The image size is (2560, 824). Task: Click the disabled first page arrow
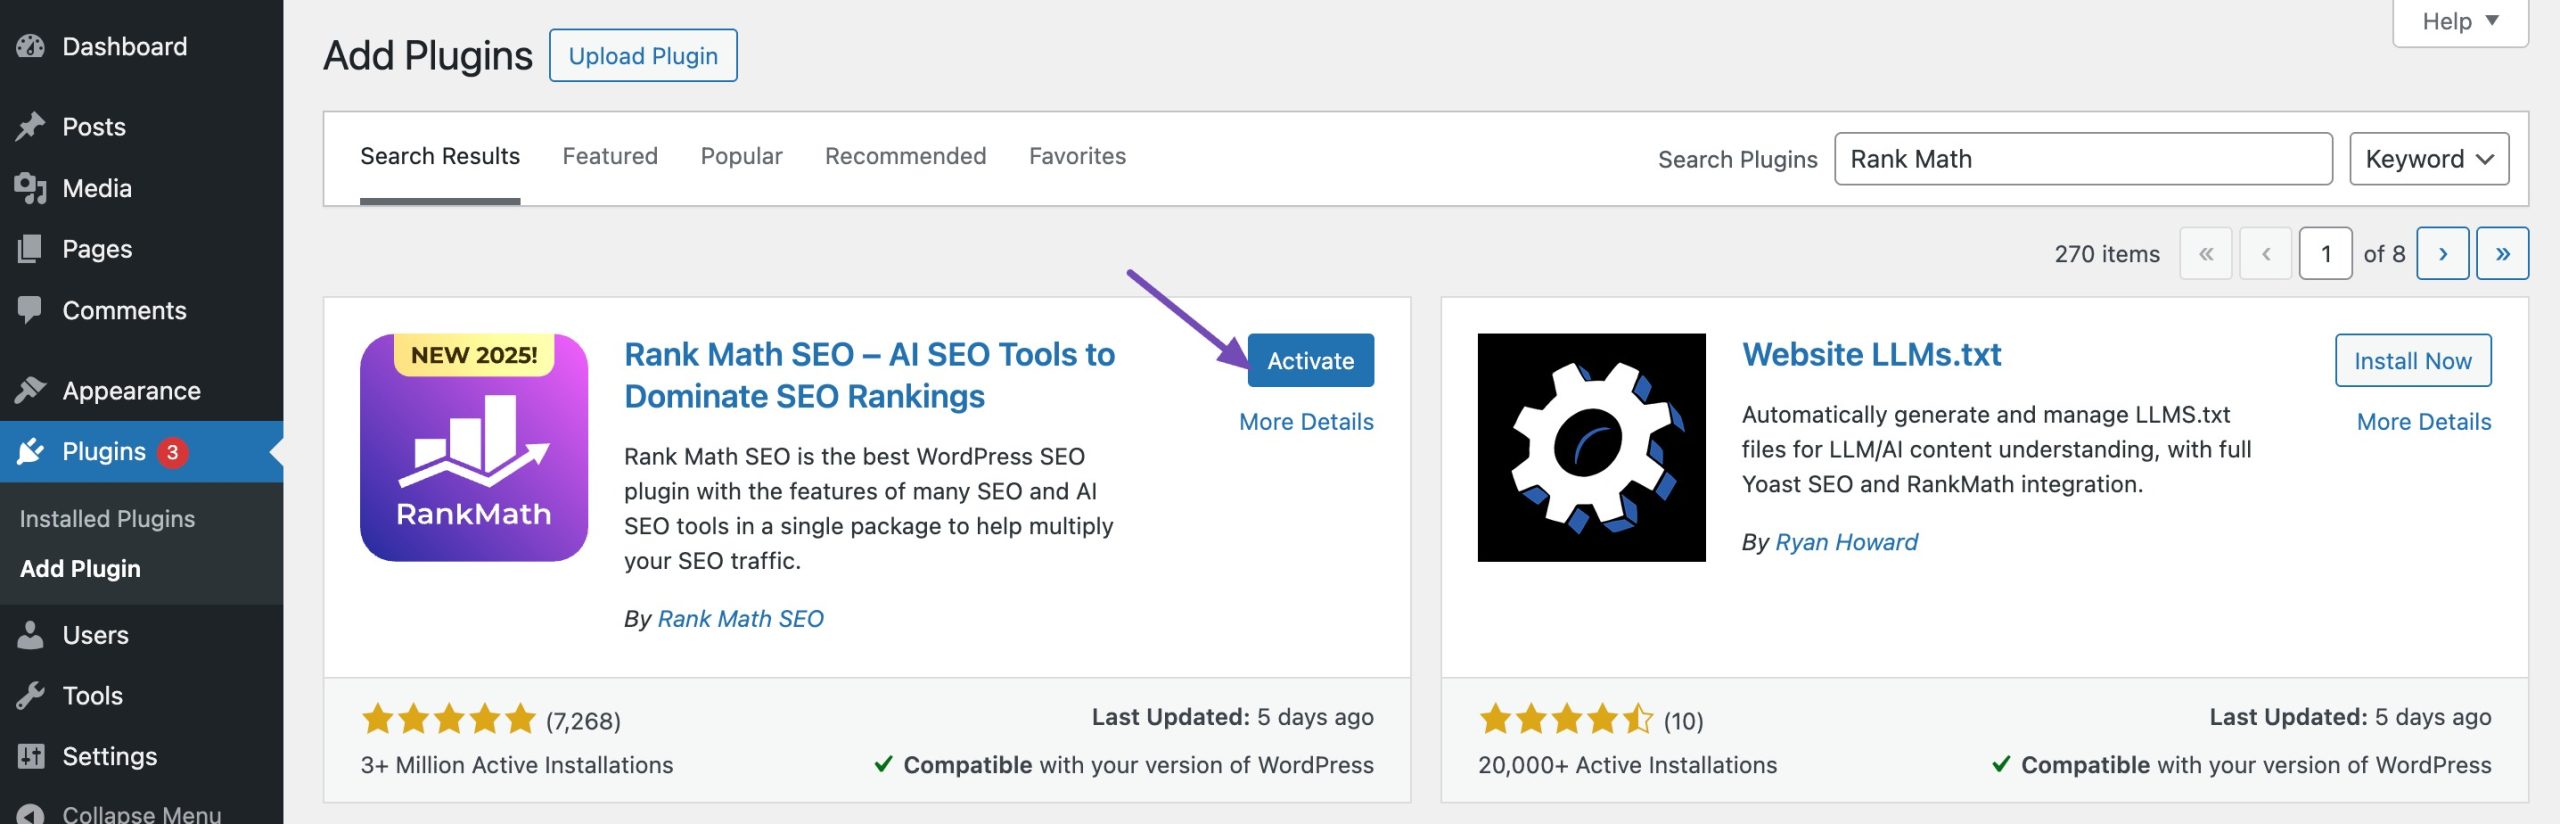point(2206,253)
